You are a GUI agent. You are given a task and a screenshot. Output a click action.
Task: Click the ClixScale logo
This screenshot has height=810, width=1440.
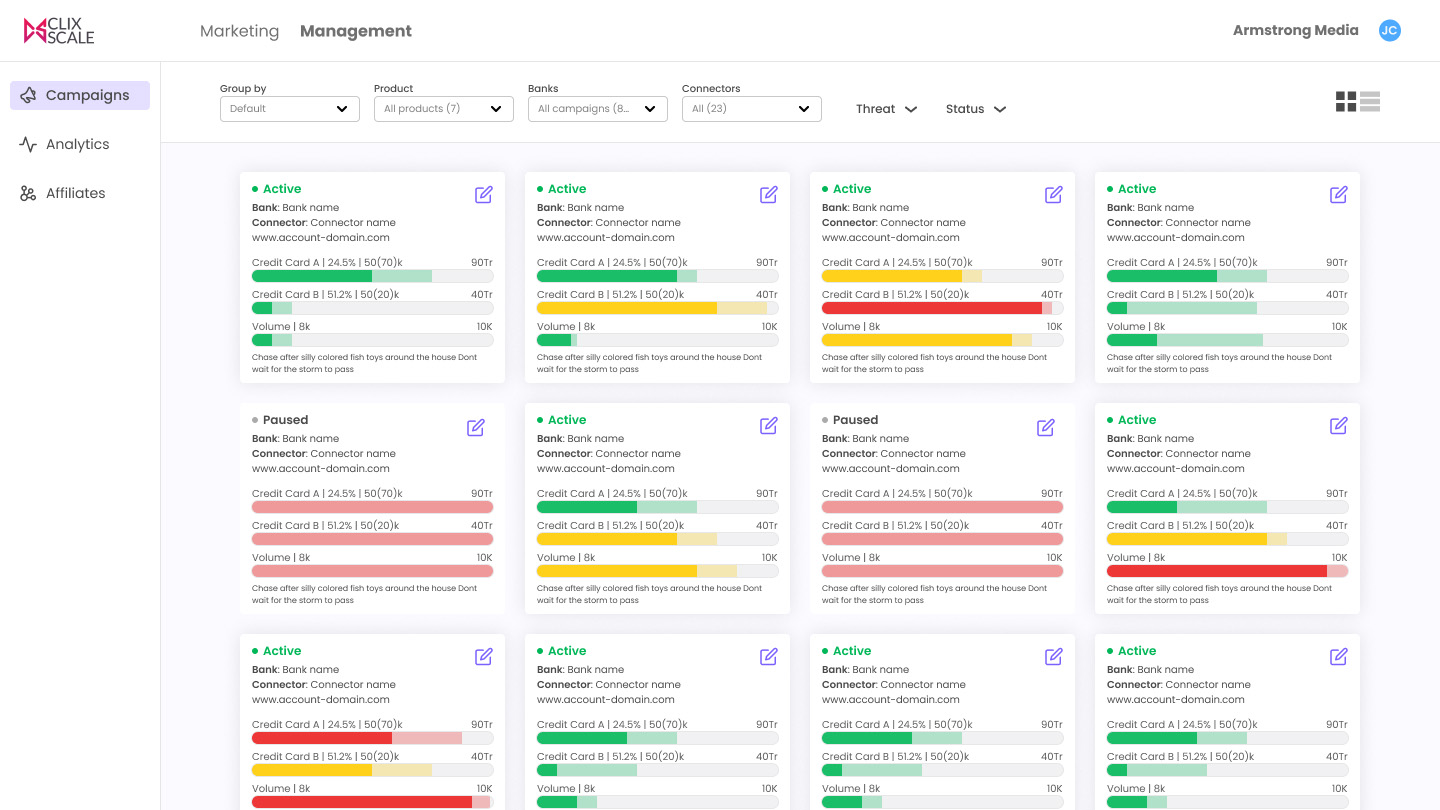point(59,31)
